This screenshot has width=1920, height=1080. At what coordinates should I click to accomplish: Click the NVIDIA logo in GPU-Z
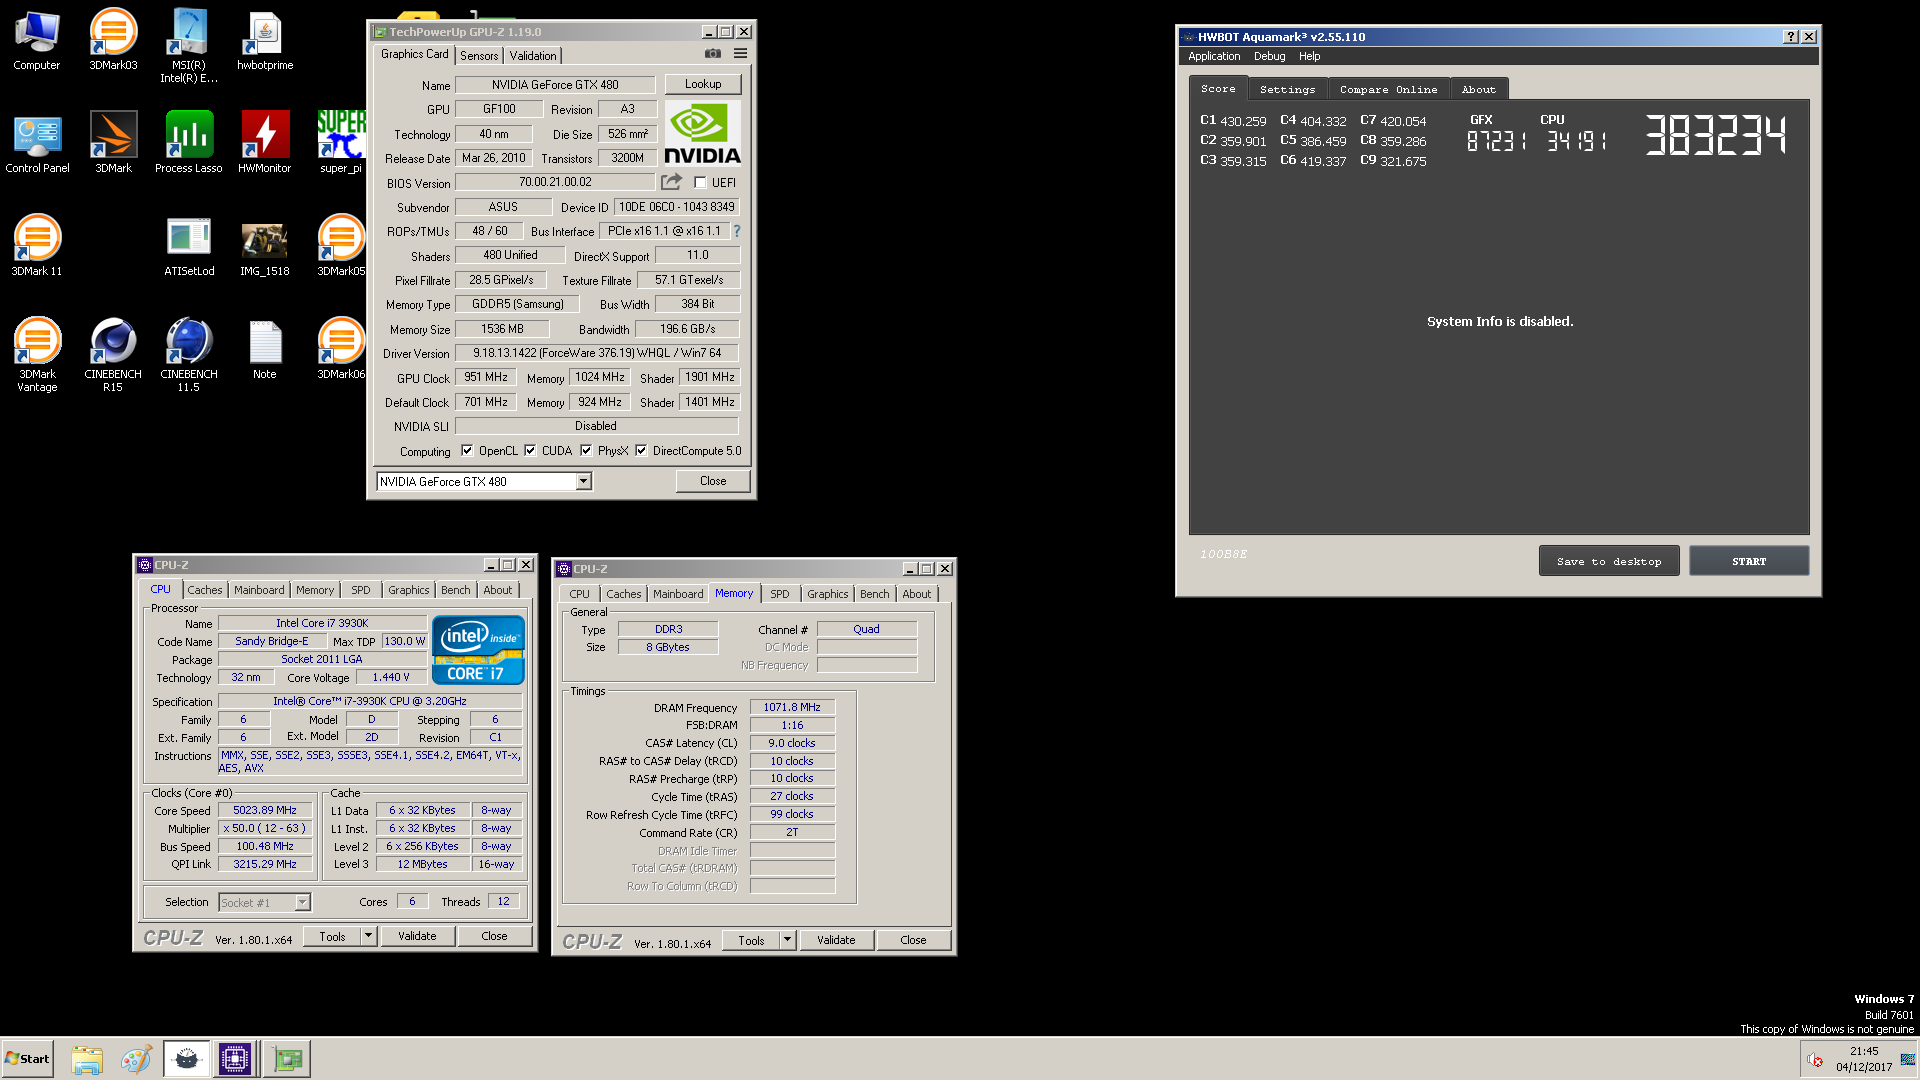click(x=703, y=133)
